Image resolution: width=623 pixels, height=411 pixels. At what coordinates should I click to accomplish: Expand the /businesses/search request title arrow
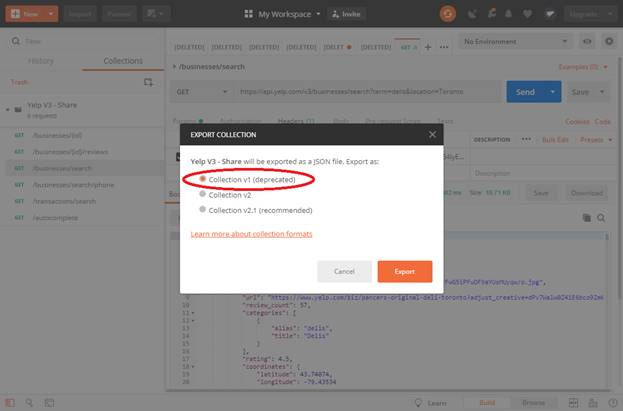click(174, 66)
